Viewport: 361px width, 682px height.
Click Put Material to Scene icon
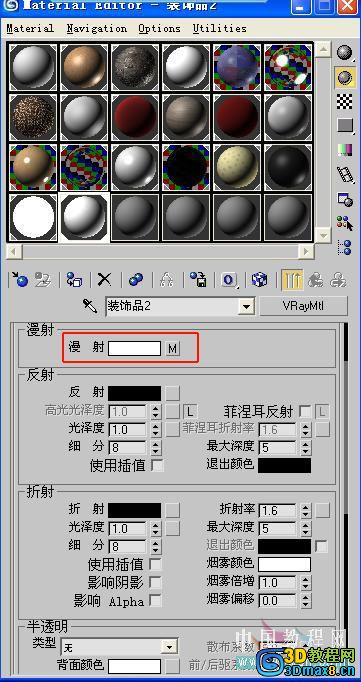point(43,279)
